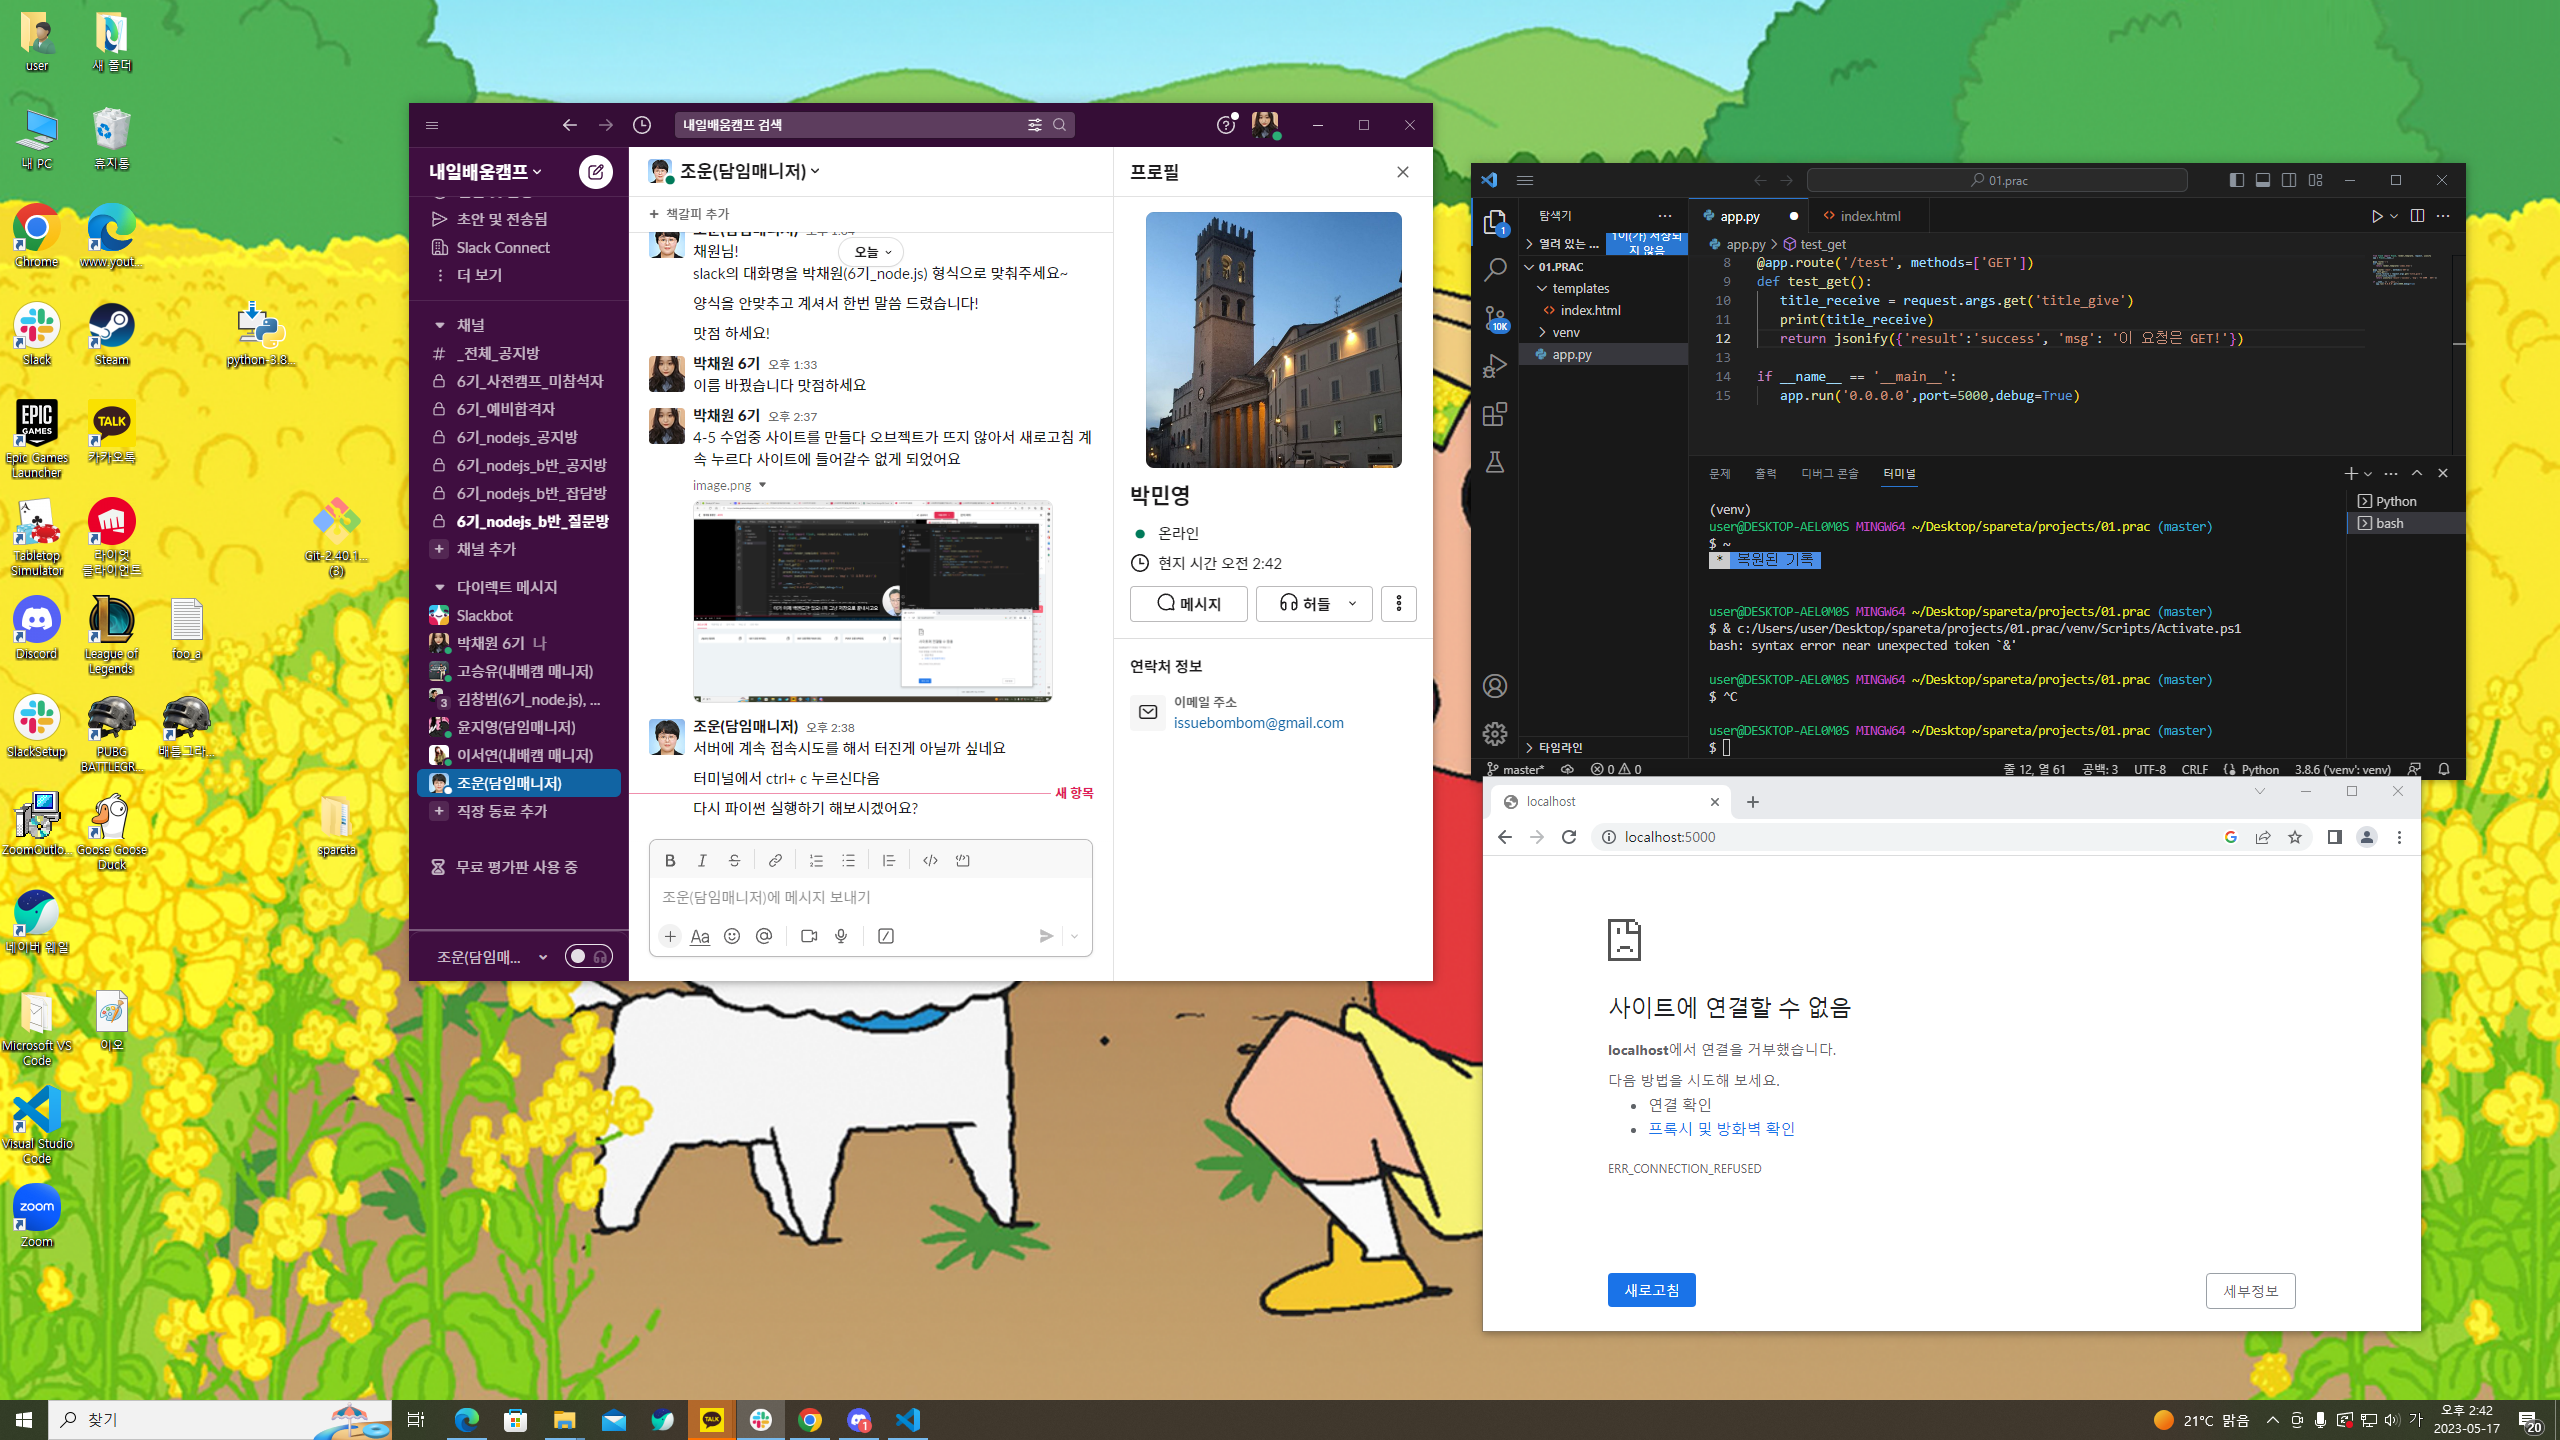The image size is (2560, 1440).
Task: Bookmark the localhost page with the star icon
Action: point(2295,837)
